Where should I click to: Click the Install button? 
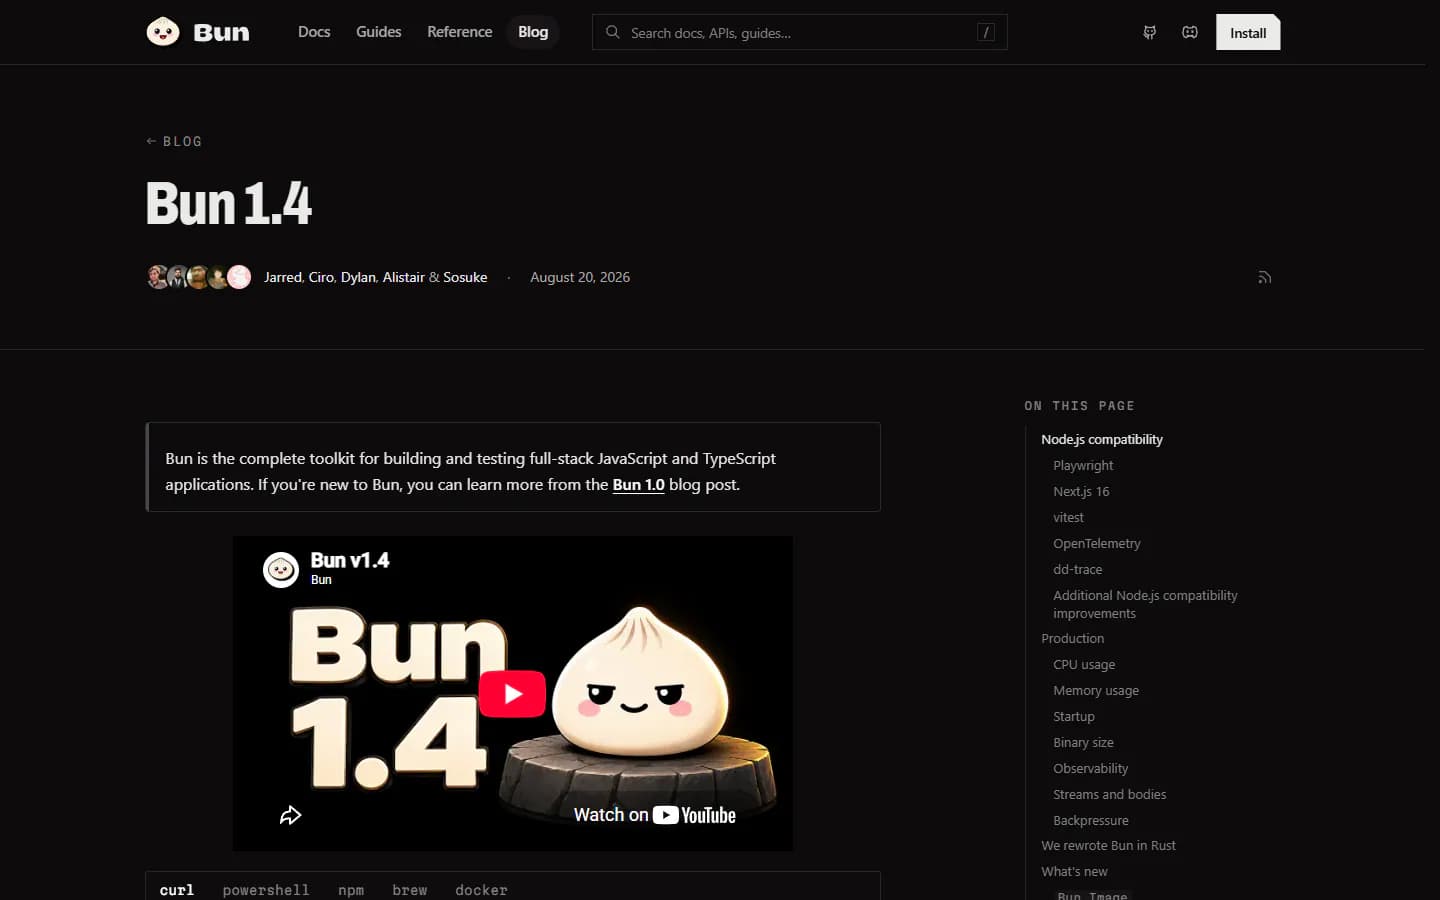1248,32
